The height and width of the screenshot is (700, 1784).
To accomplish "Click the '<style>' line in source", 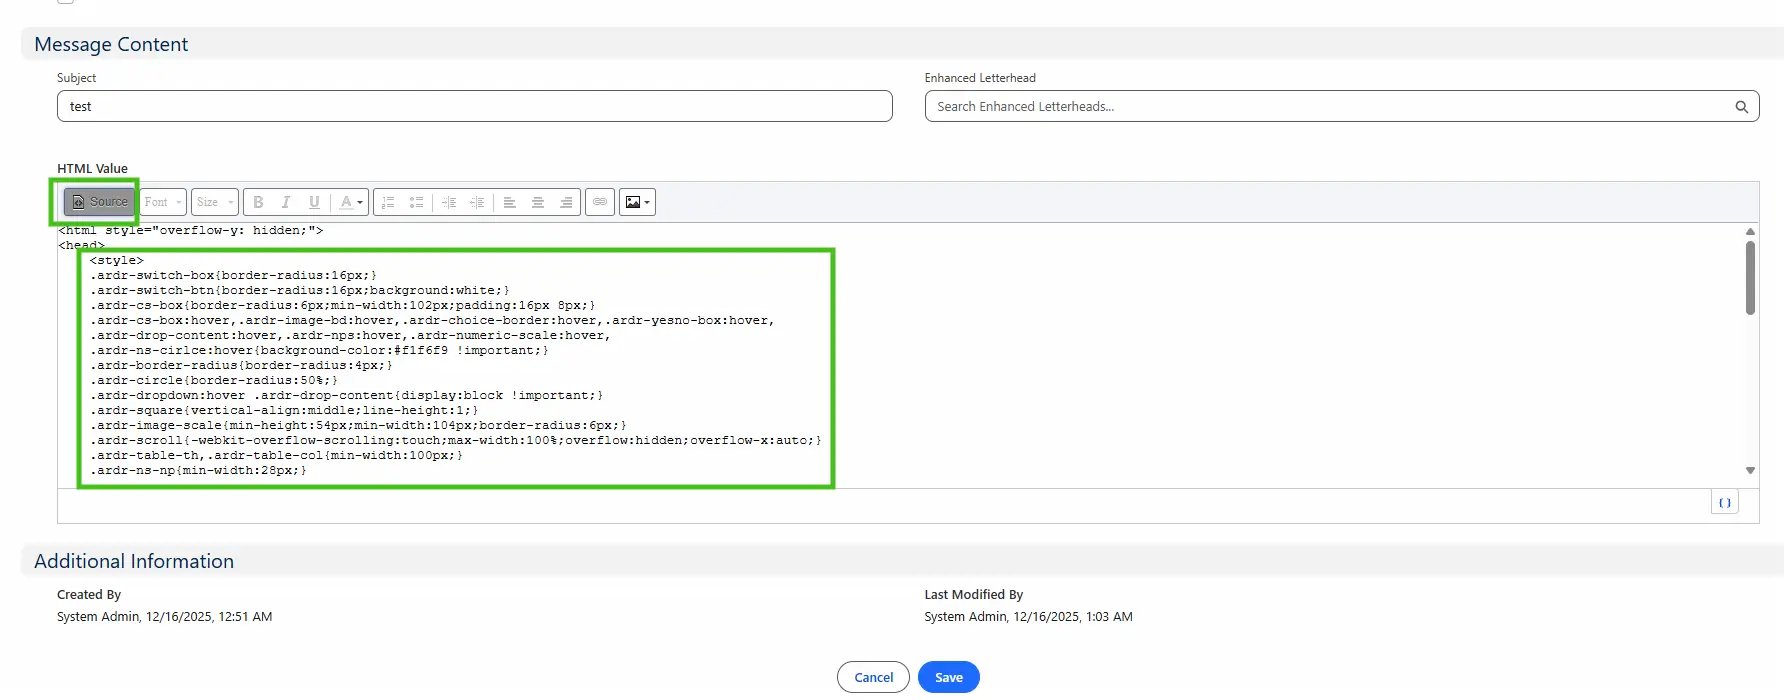I will click(117, 260).
